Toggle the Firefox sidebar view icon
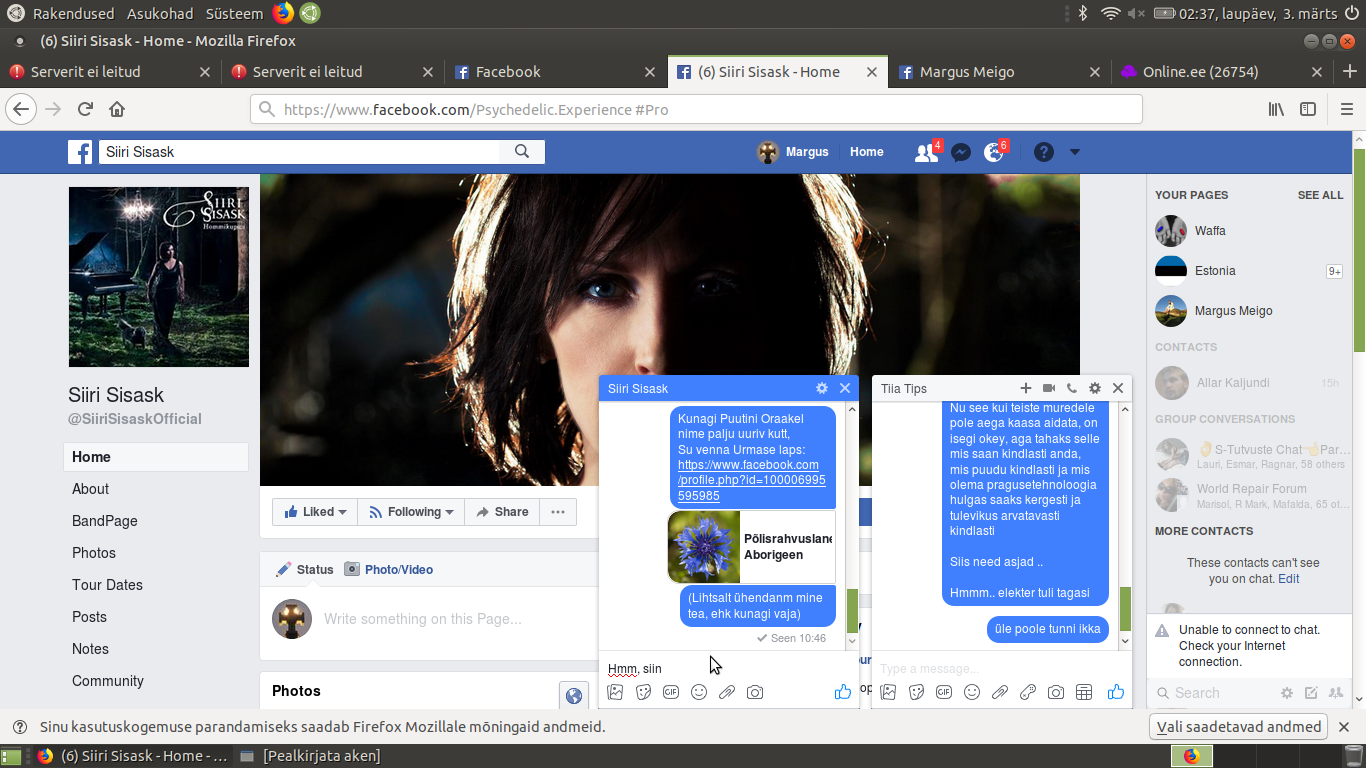The width and height of the screenshot is (1366, 768). pyautogui.click(x=1308, y=109)
